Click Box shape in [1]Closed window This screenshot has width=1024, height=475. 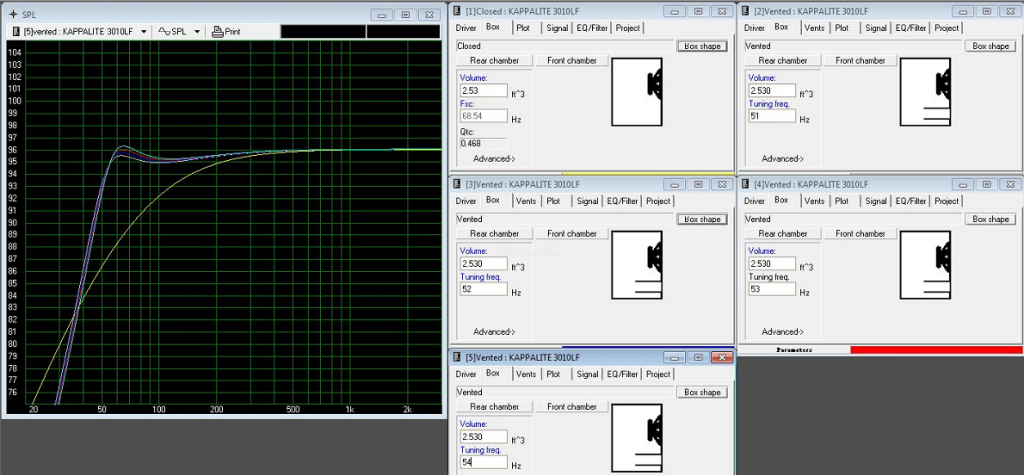pyautogui.click(x=702, y=46)
